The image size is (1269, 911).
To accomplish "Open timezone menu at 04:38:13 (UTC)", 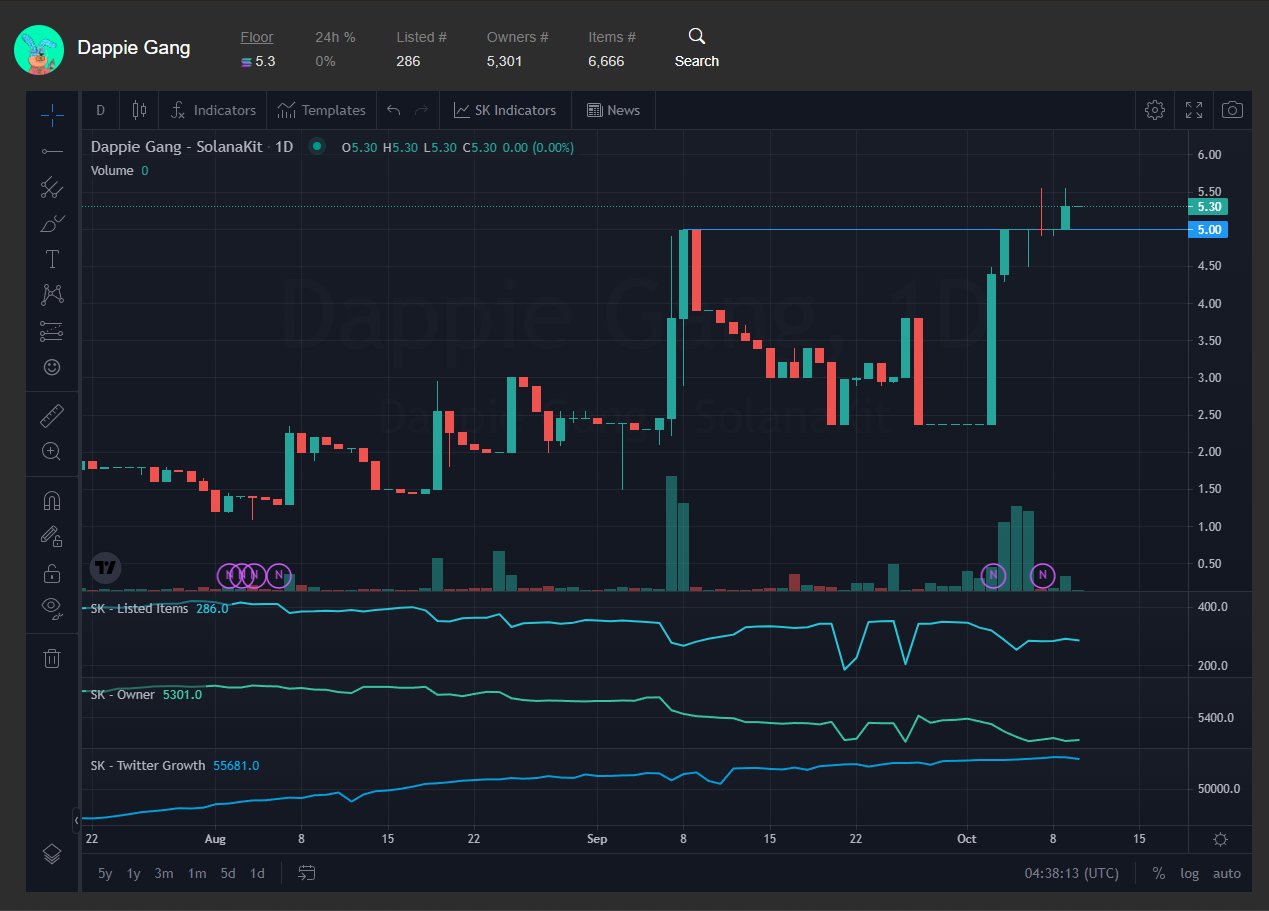I will point(1072,873).
